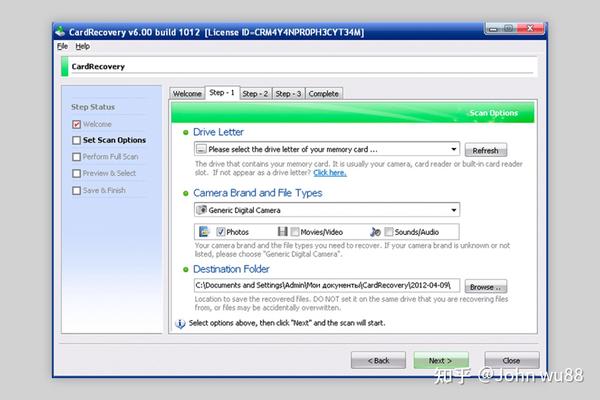600x400 pixels.
Task: Click the info icon beside the Select options hint
Action: point(180,323)
